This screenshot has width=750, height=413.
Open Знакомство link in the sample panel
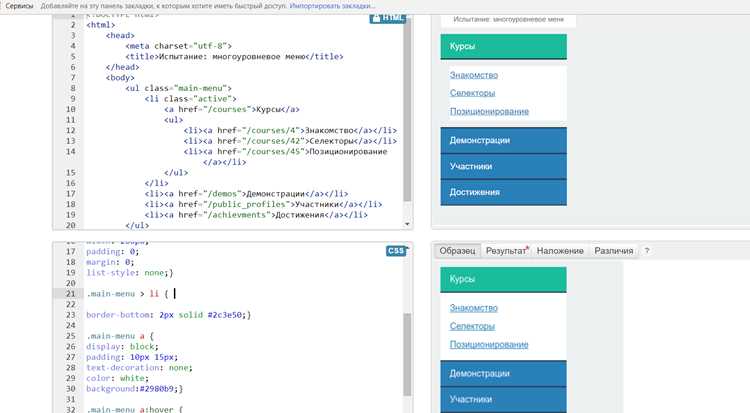click(474, 308)
